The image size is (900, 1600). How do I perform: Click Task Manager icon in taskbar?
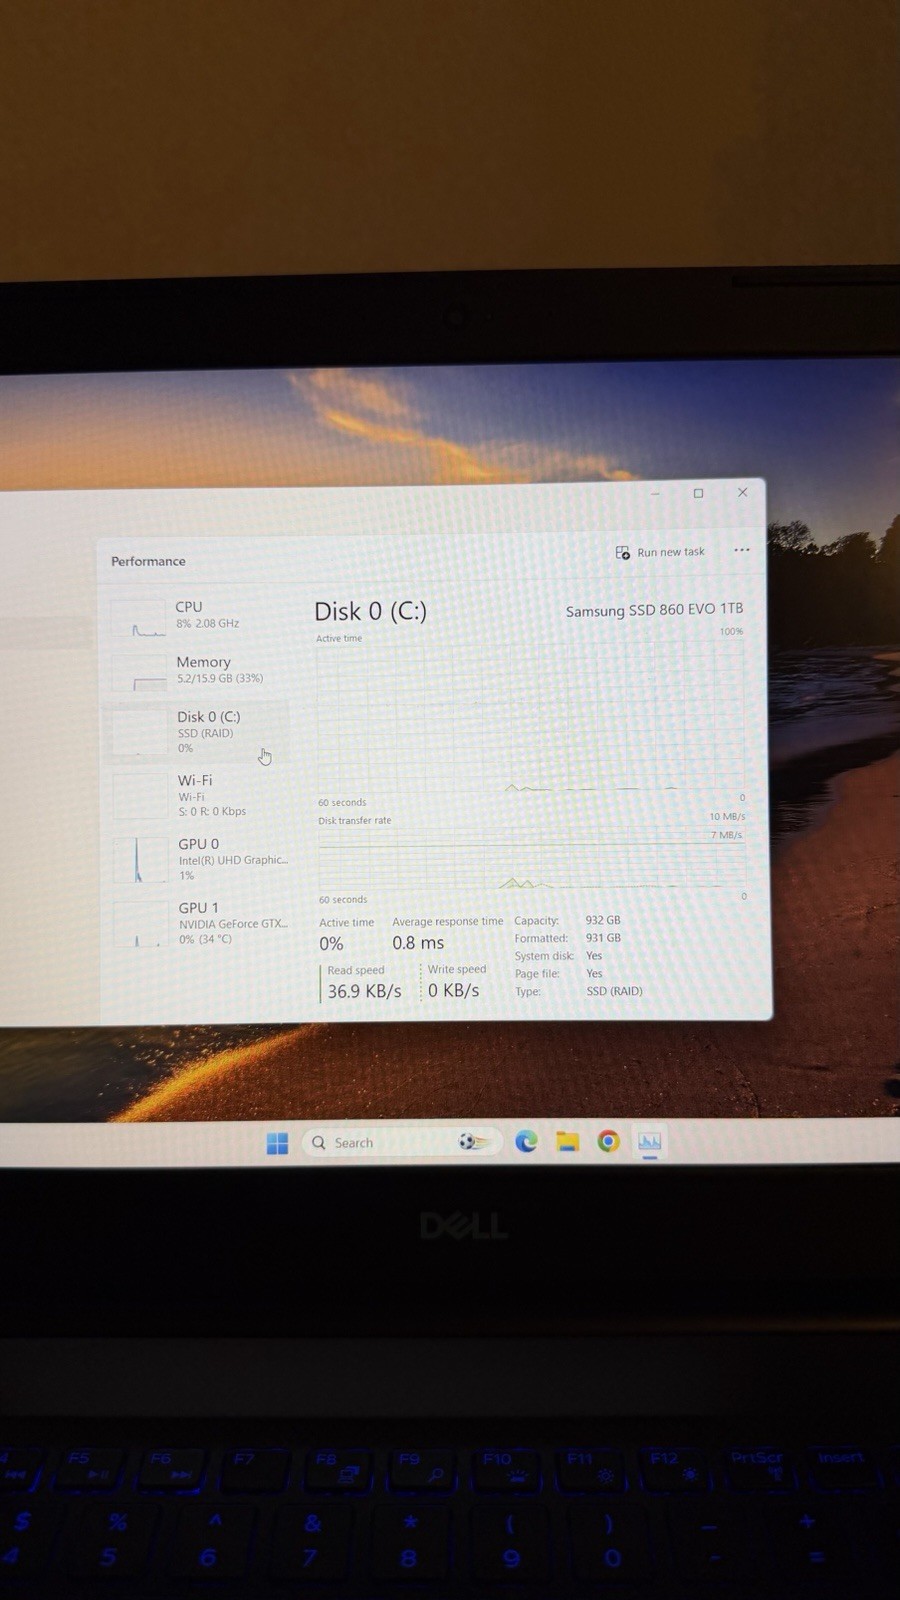coord(650,1141)
